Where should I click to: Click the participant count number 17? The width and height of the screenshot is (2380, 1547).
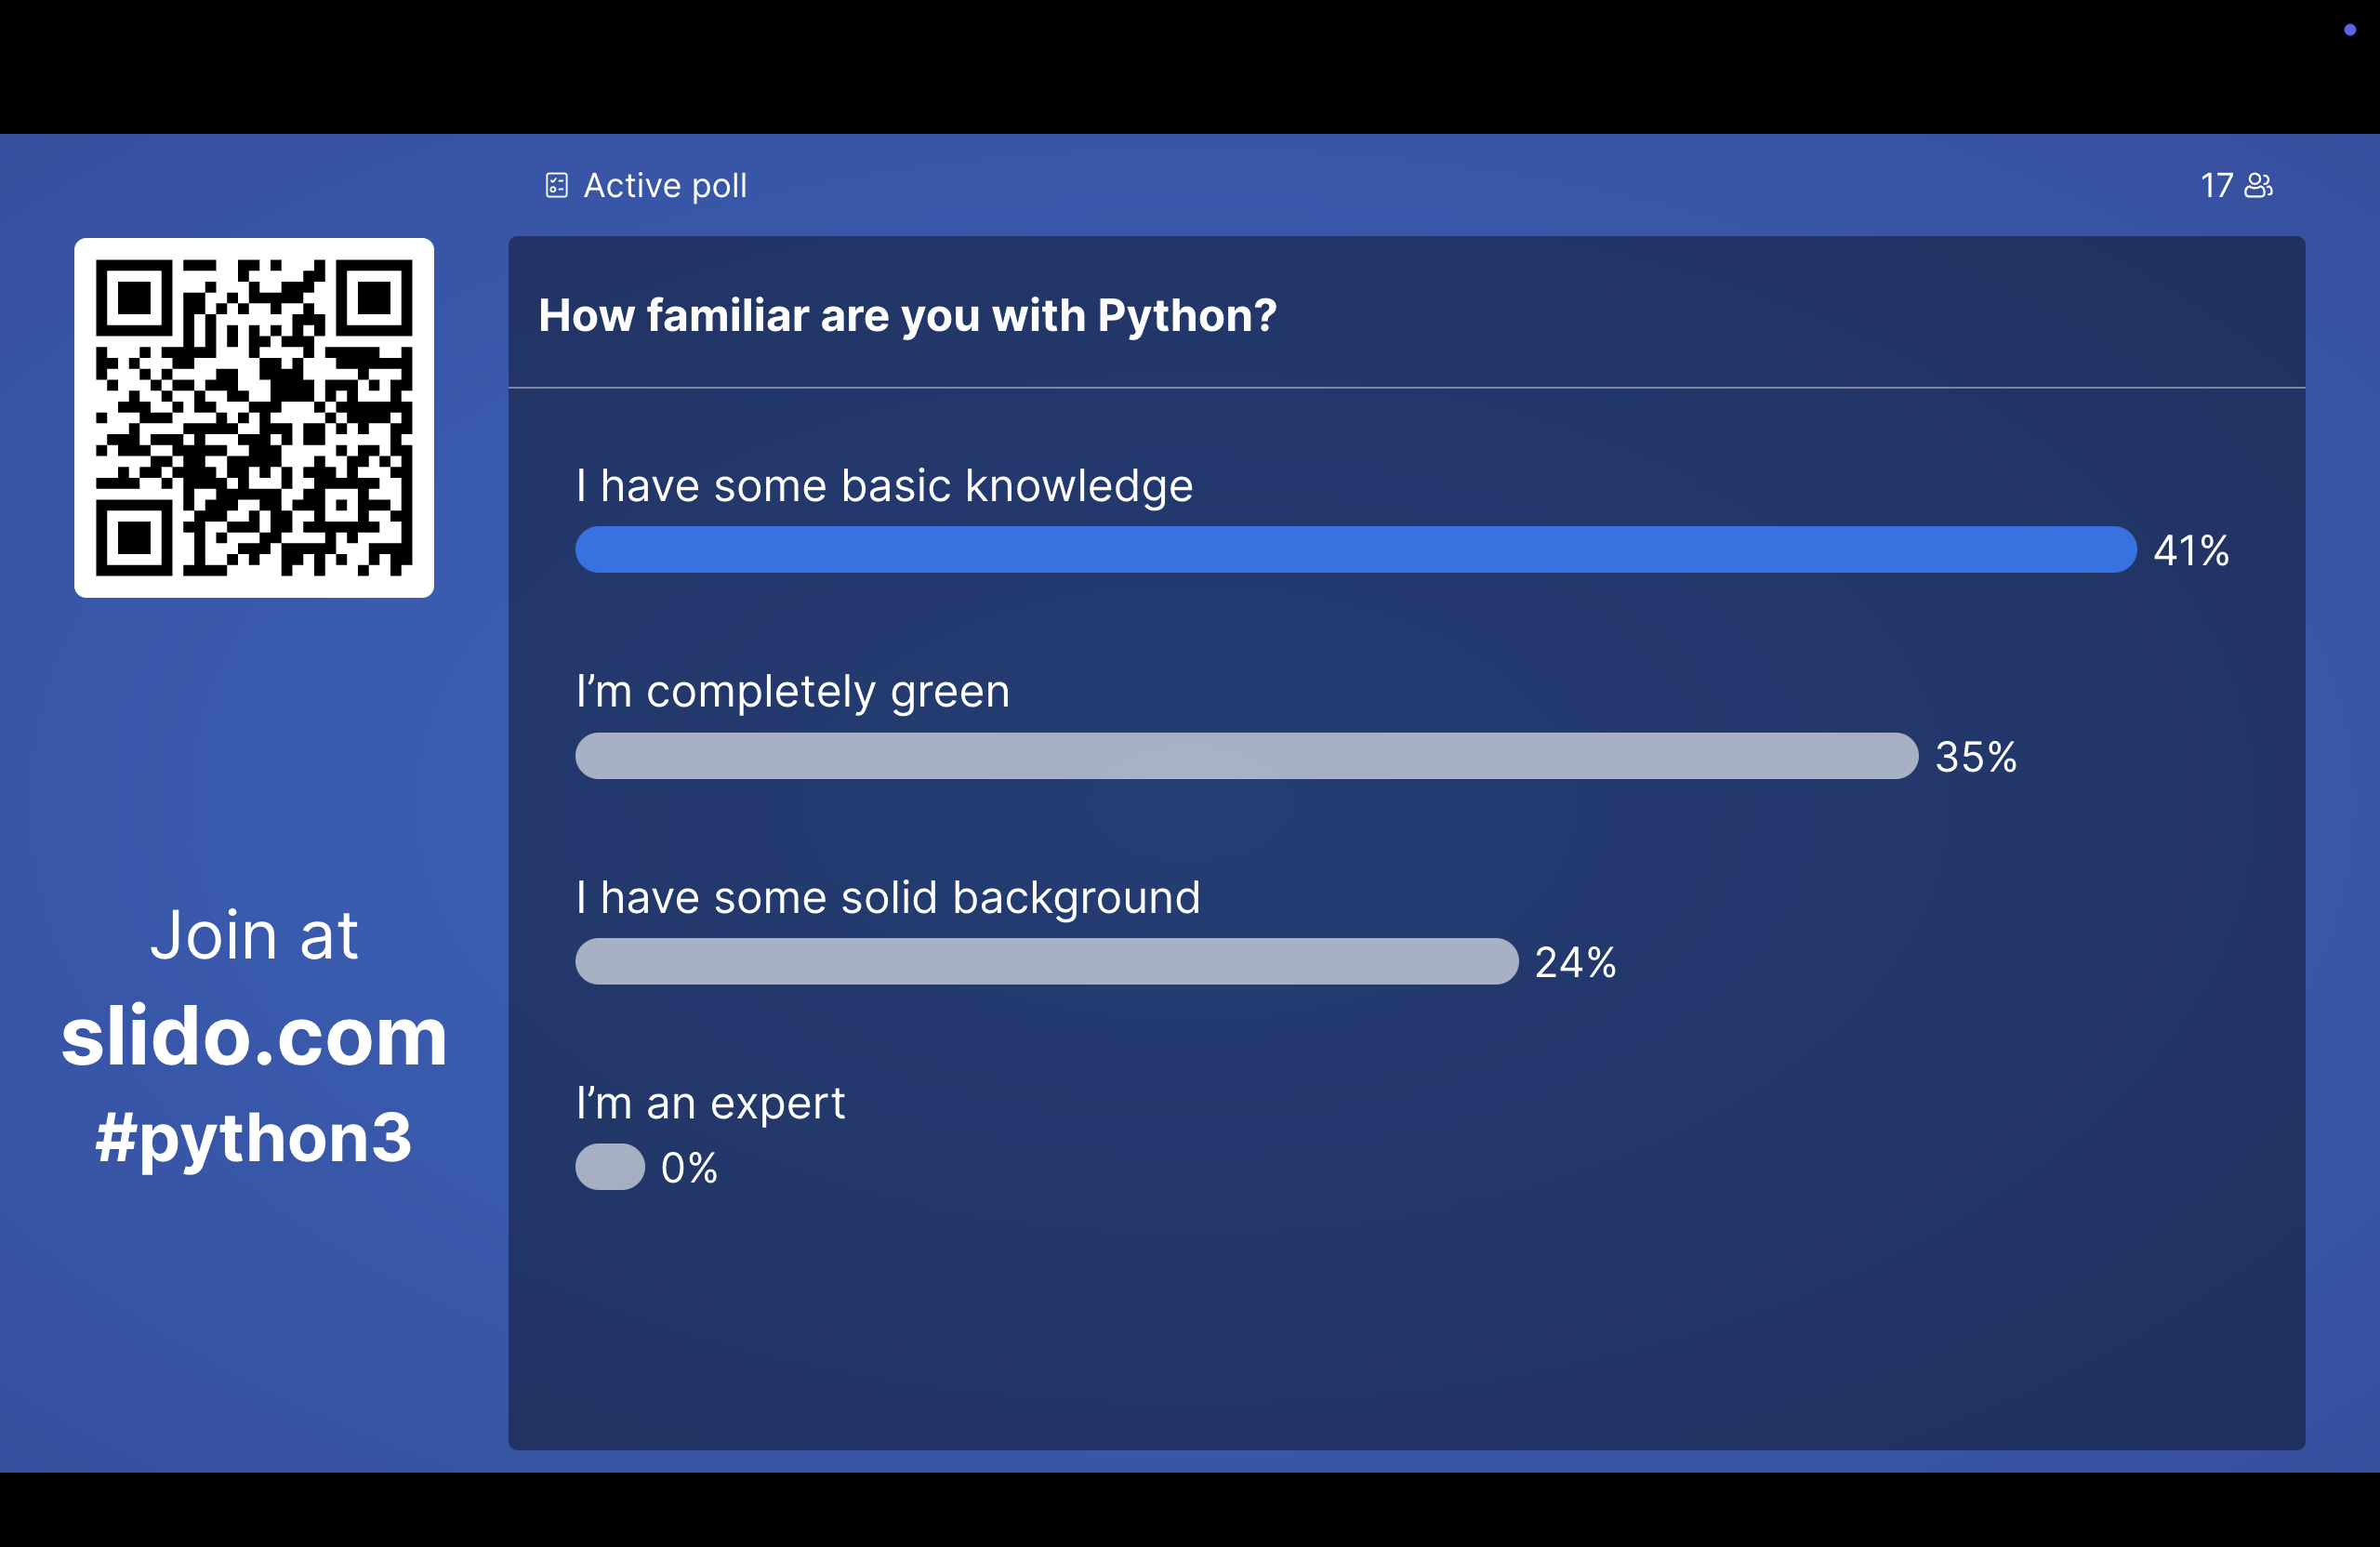point(2216,185)
